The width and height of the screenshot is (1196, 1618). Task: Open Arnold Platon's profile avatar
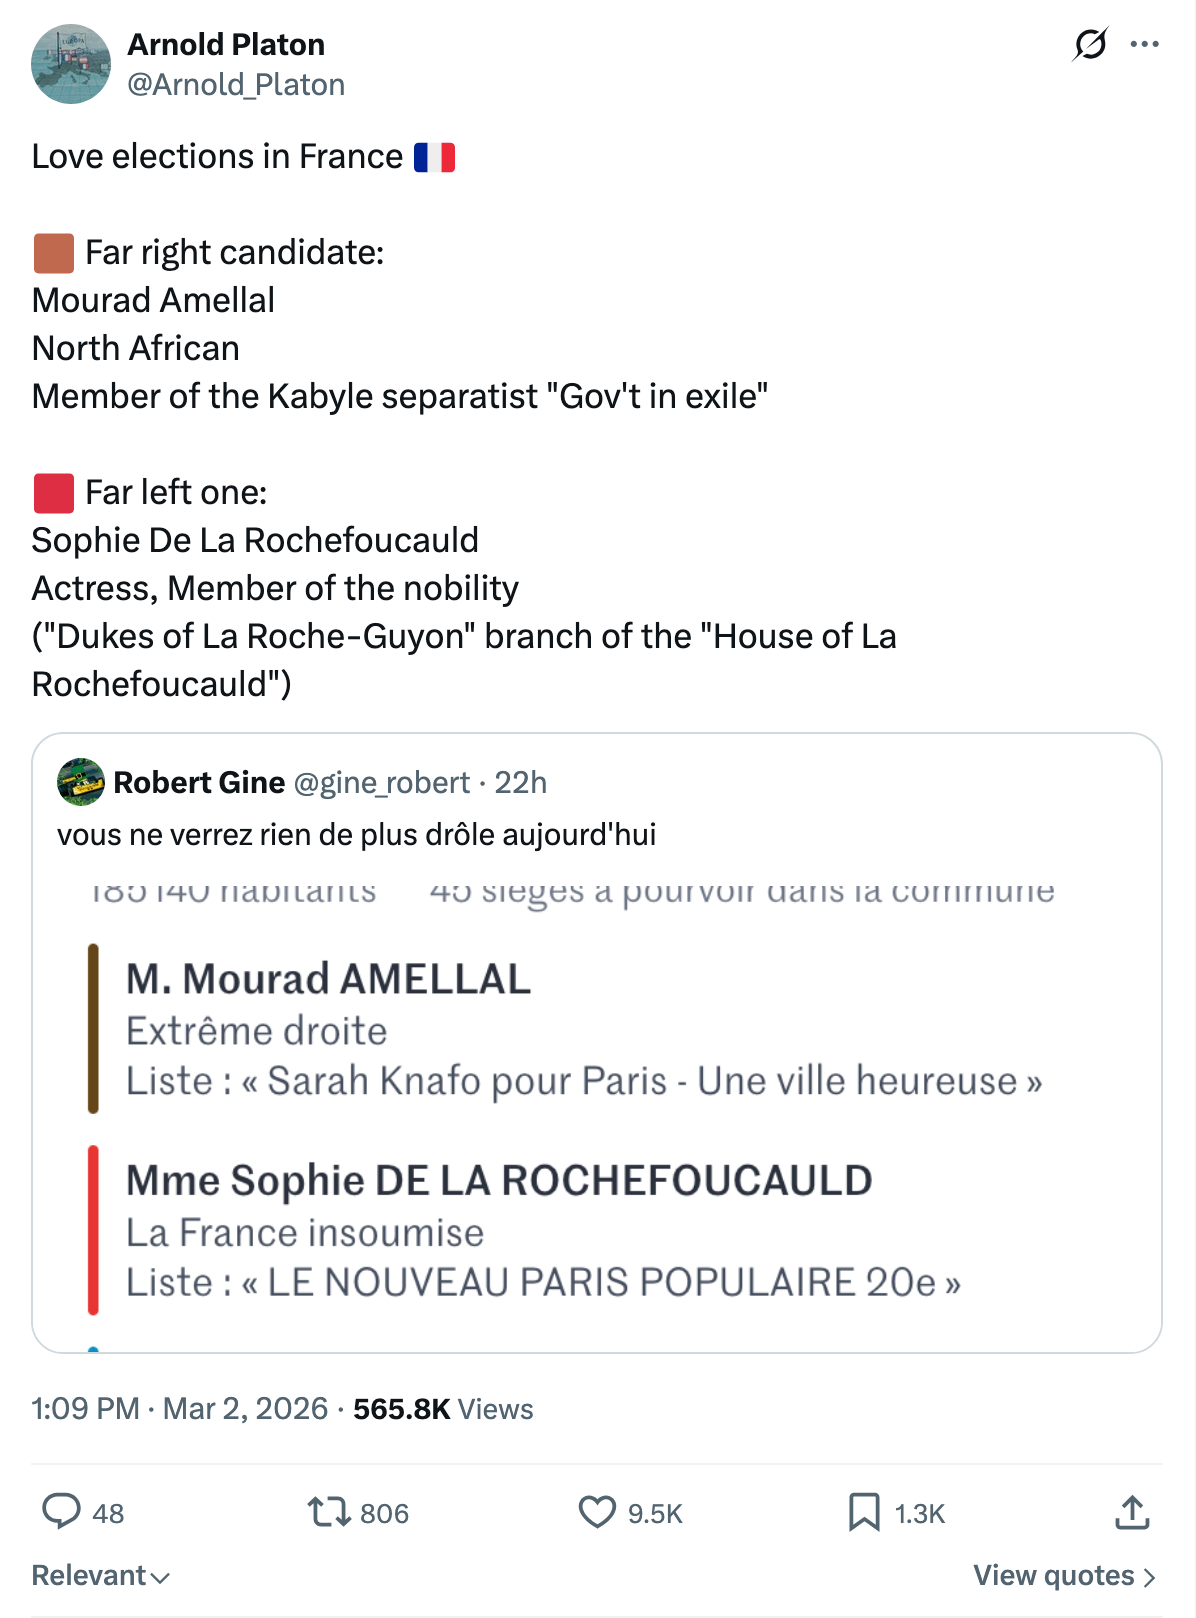[71, 64]
